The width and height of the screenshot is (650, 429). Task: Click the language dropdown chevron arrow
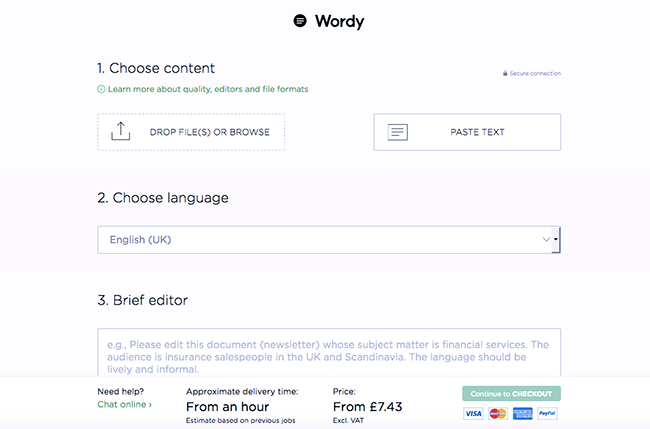tap(546, 240)
